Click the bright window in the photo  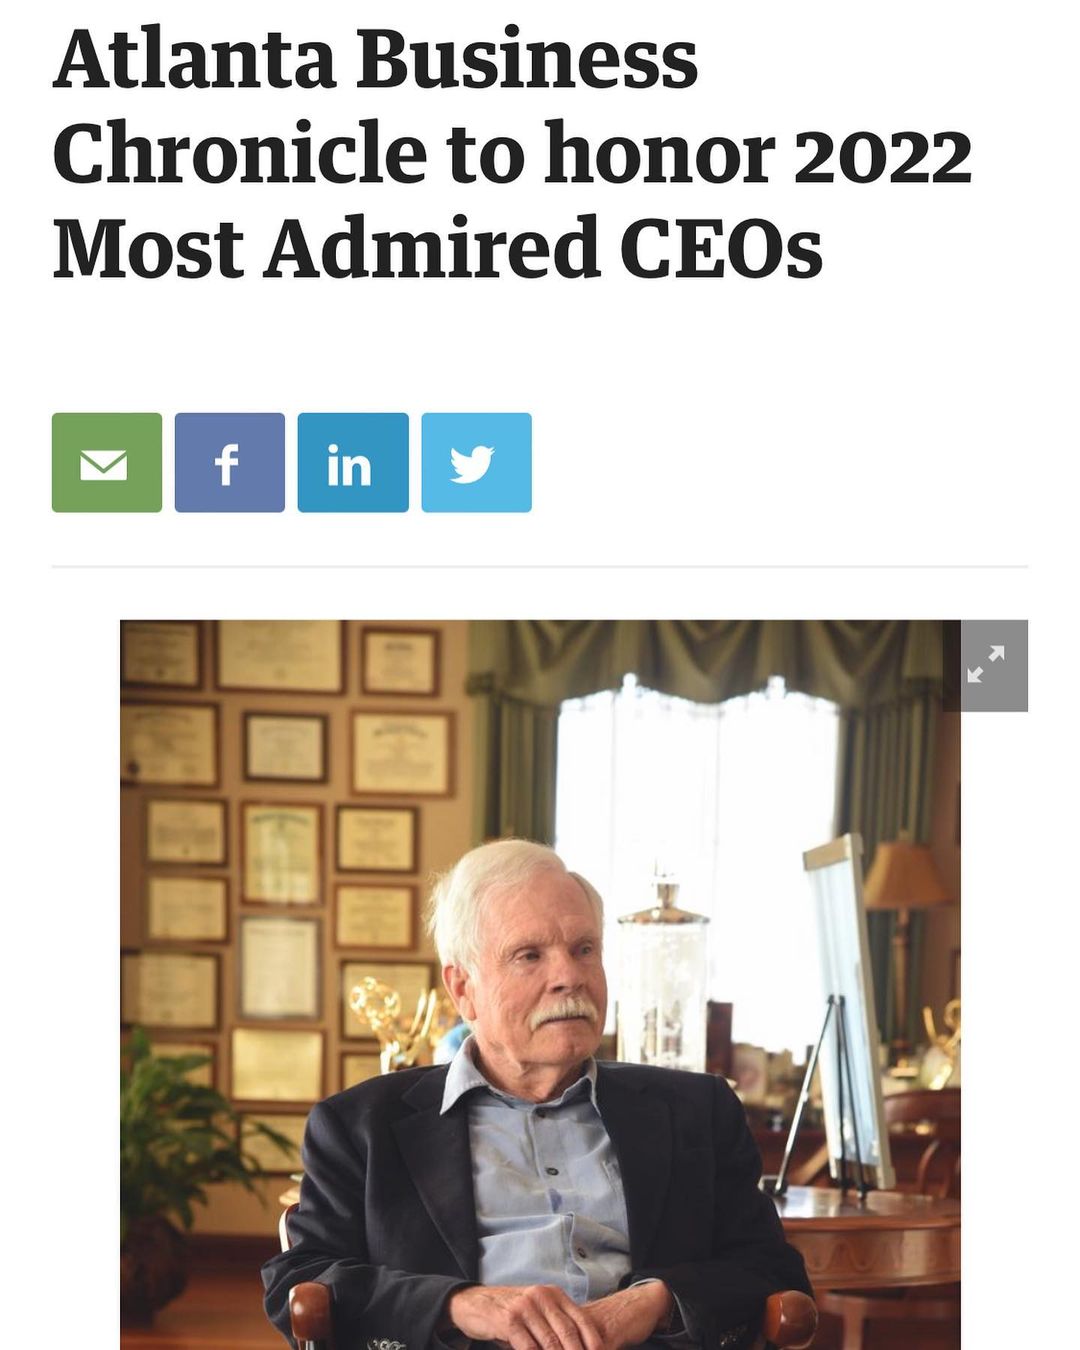click(700, 780)
